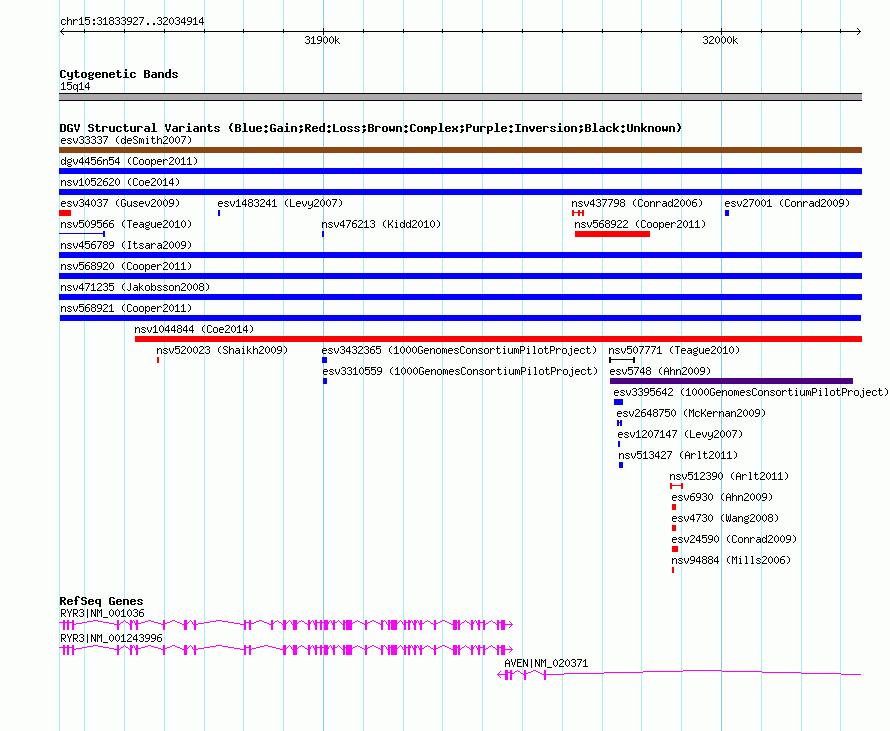Select the red esv34037 loss glyph
Viewport: 890px width, 731px height.
coord(65,213)
